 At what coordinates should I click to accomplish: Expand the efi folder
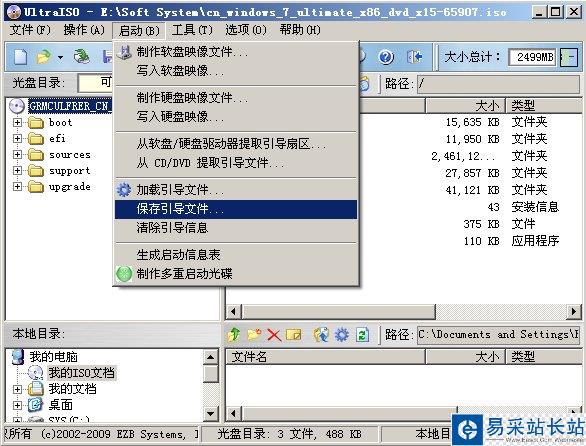coord(17,138)
